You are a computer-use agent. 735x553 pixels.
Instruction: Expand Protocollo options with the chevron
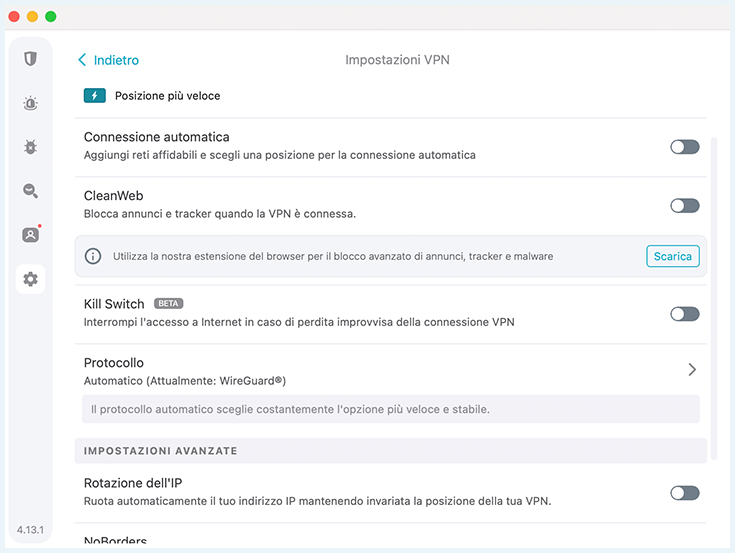(x=692, y=370)
